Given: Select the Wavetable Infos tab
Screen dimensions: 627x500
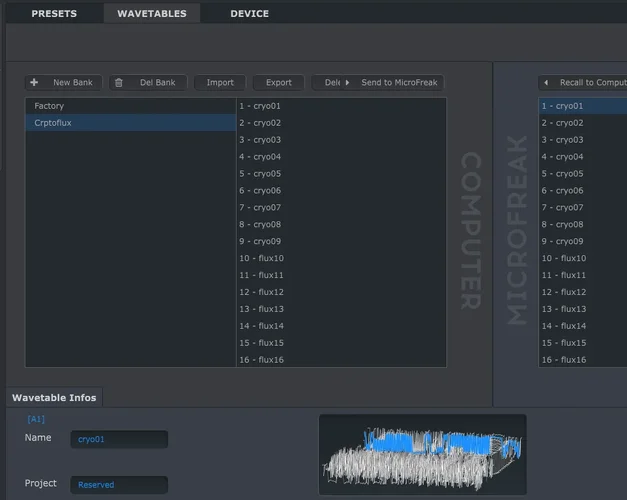Looking at the screenshot, I should point(54,398).
